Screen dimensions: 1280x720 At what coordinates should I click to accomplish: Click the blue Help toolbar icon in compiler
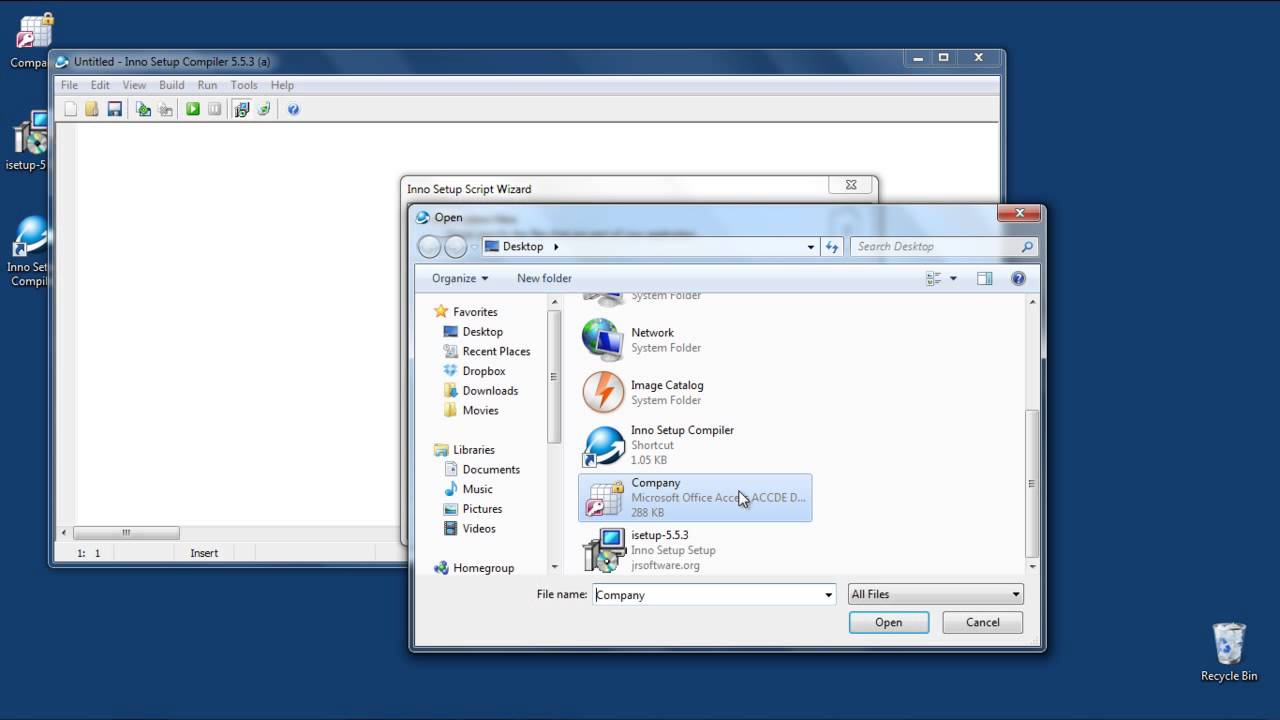tap(293, 109)
